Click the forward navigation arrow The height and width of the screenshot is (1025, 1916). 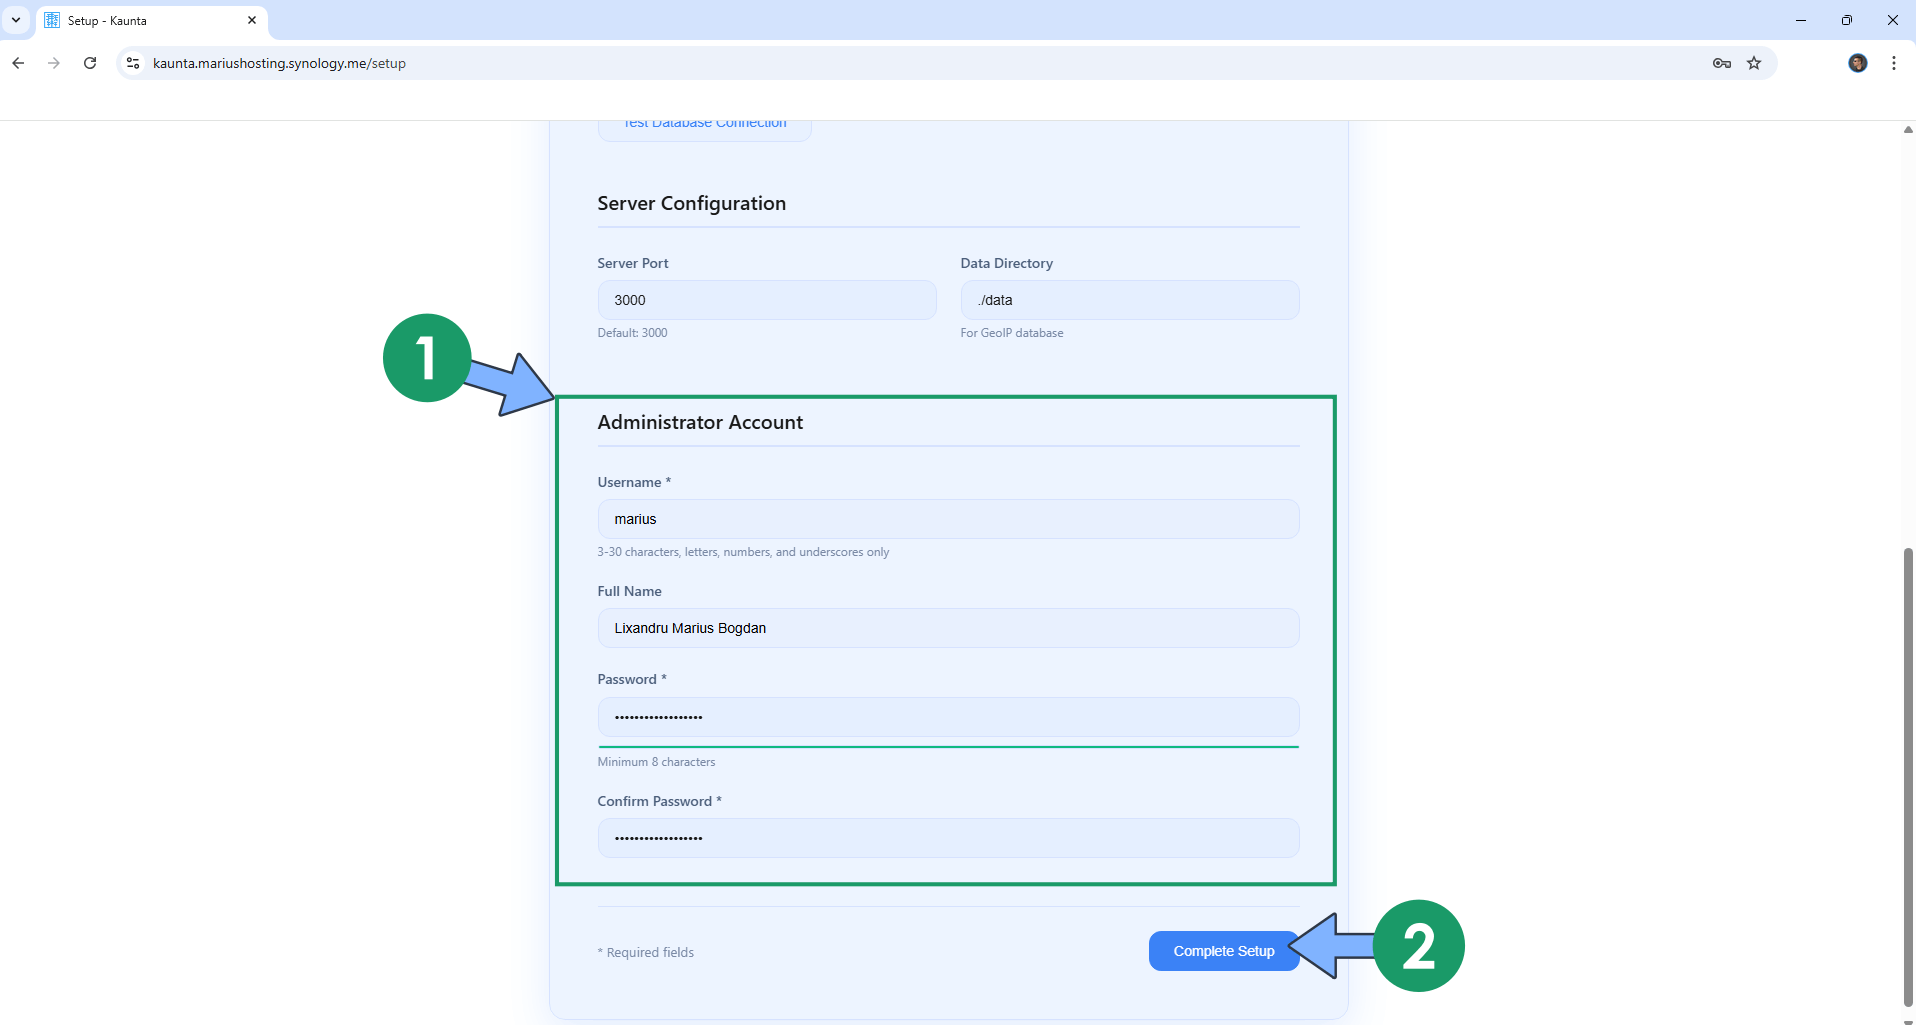[54, 63]
